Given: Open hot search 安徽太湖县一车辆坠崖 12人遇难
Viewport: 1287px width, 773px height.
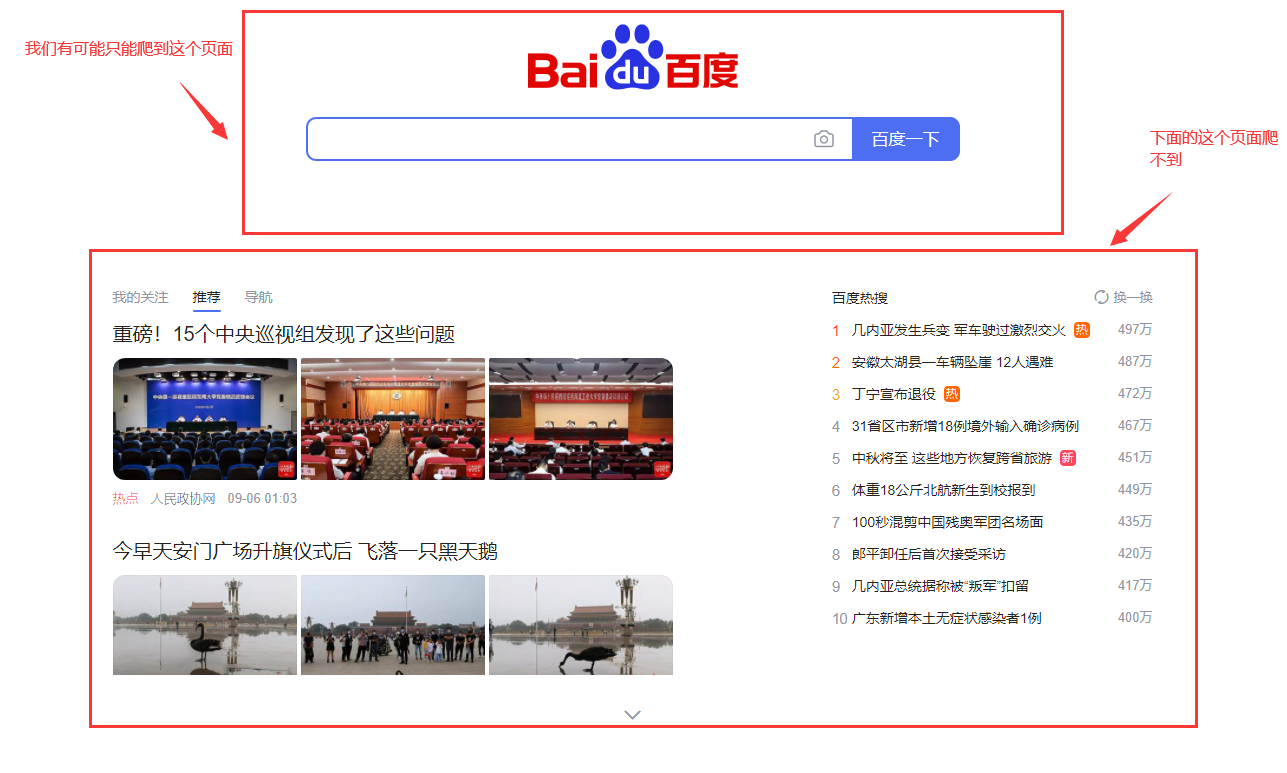Looking at the screenshot, I should click(952, 362).
